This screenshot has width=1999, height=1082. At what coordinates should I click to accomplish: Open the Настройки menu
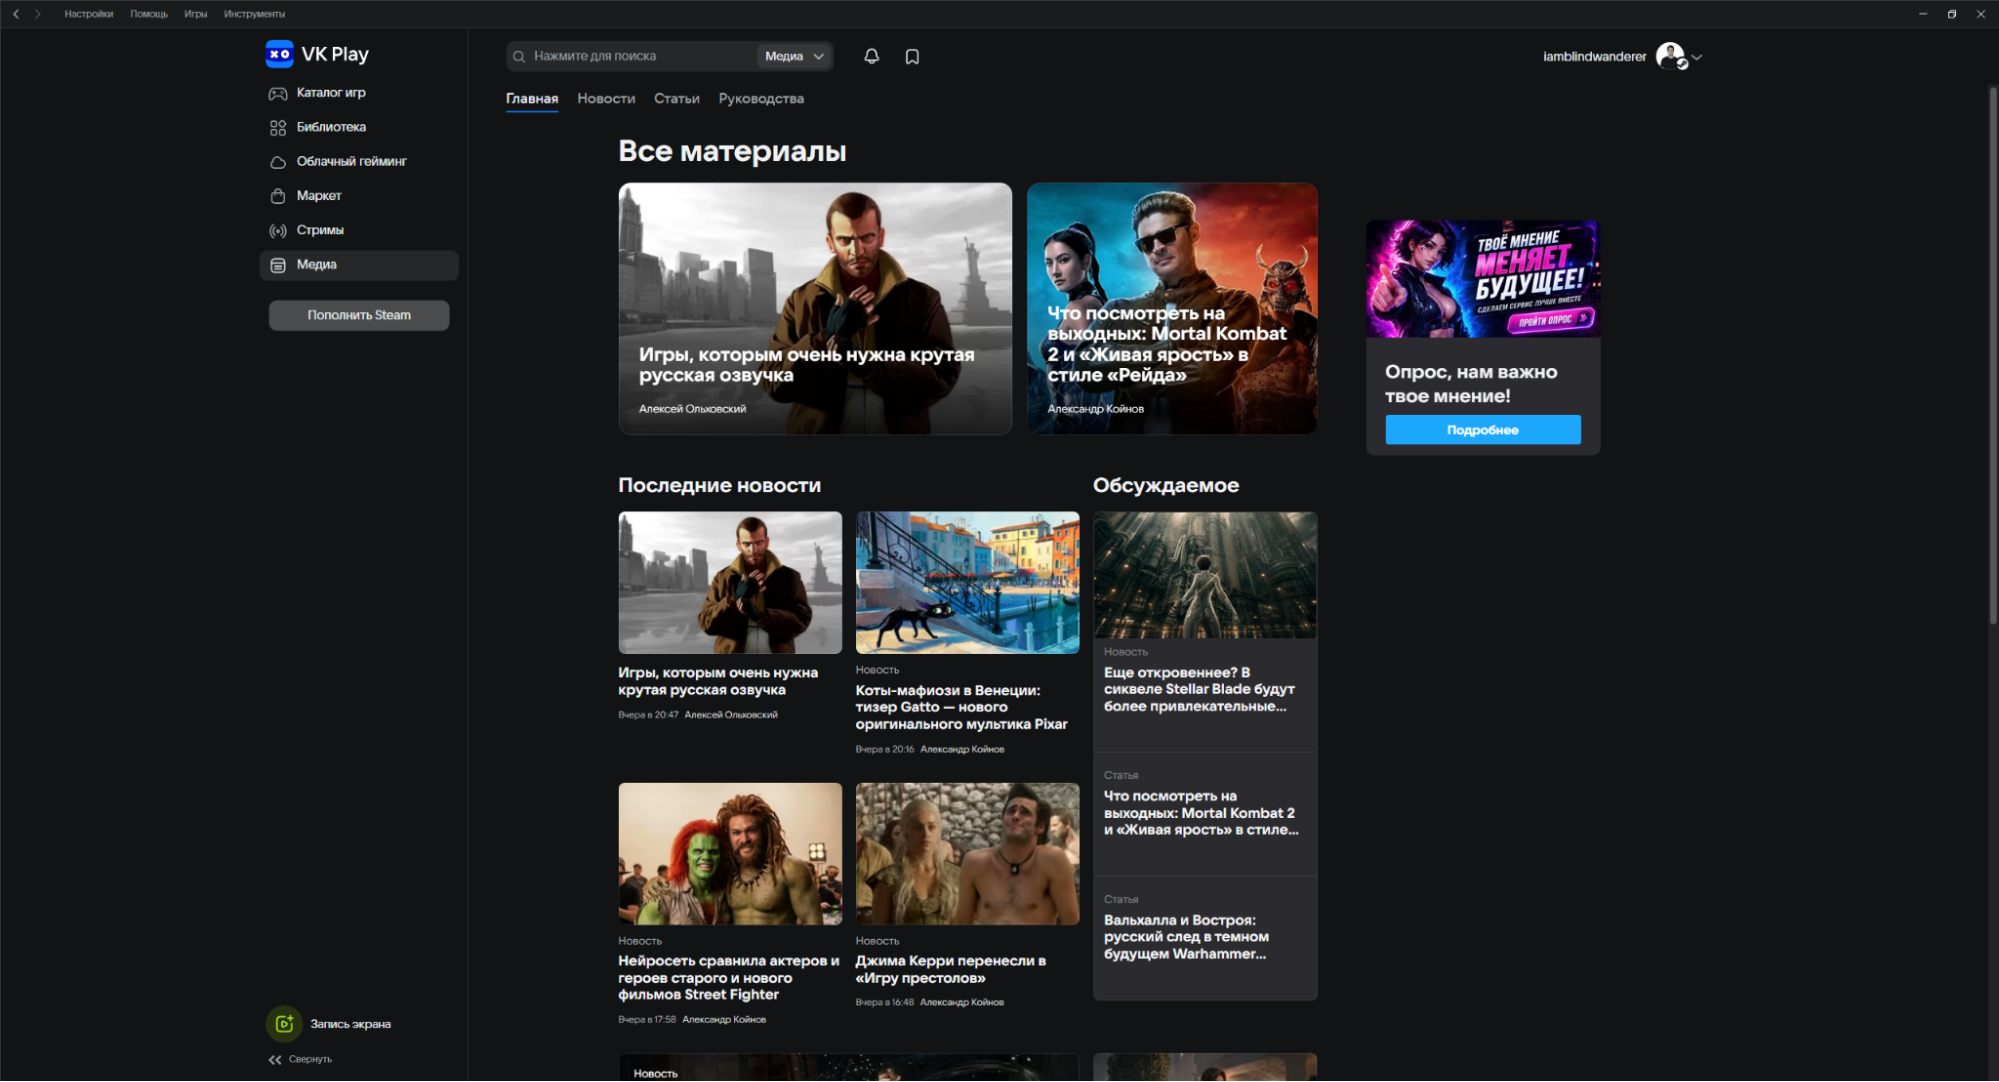(89, 14)
